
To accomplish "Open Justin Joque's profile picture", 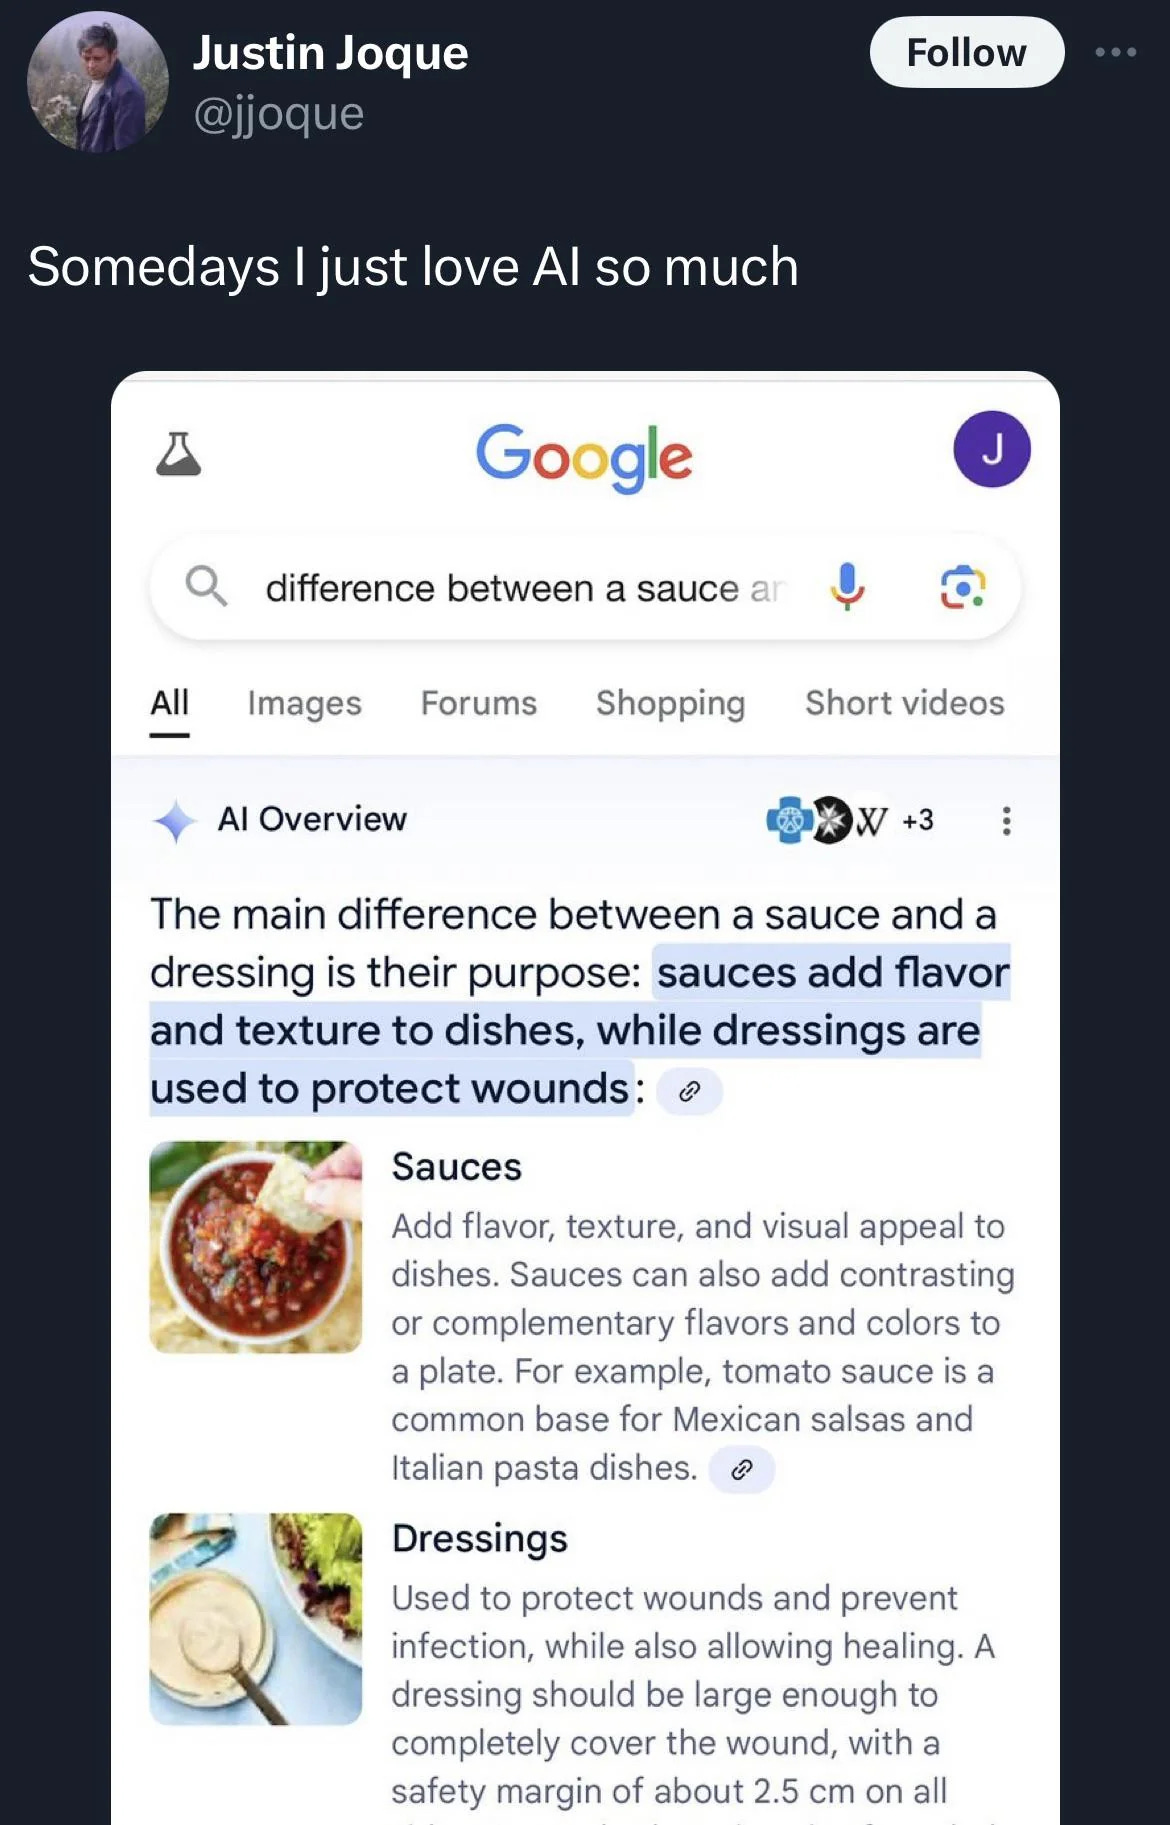I will coord(97,82).
